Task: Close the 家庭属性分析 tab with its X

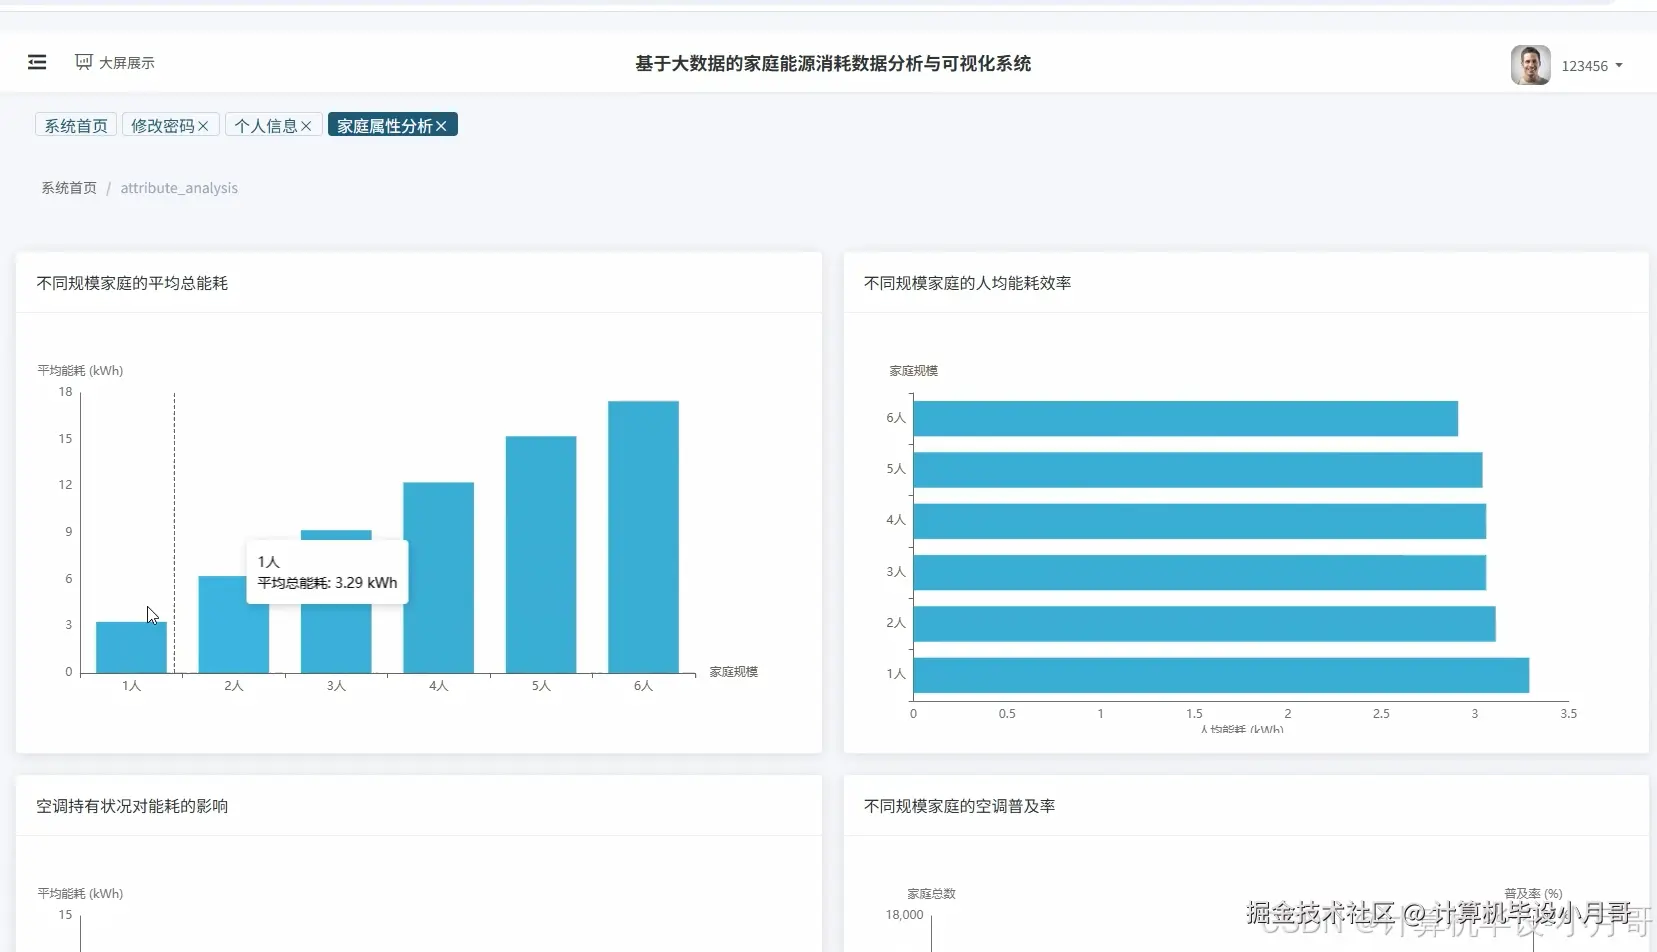Action: pos(441,126)
